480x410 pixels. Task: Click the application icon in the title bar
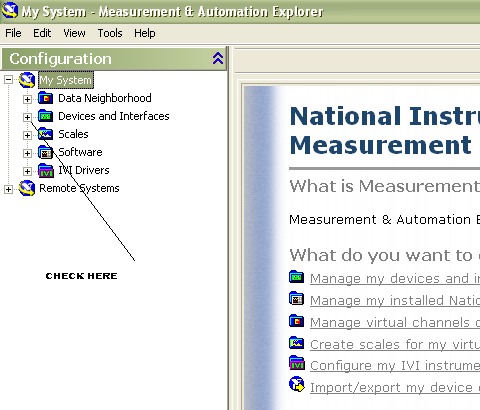click(x=10, y=10)
